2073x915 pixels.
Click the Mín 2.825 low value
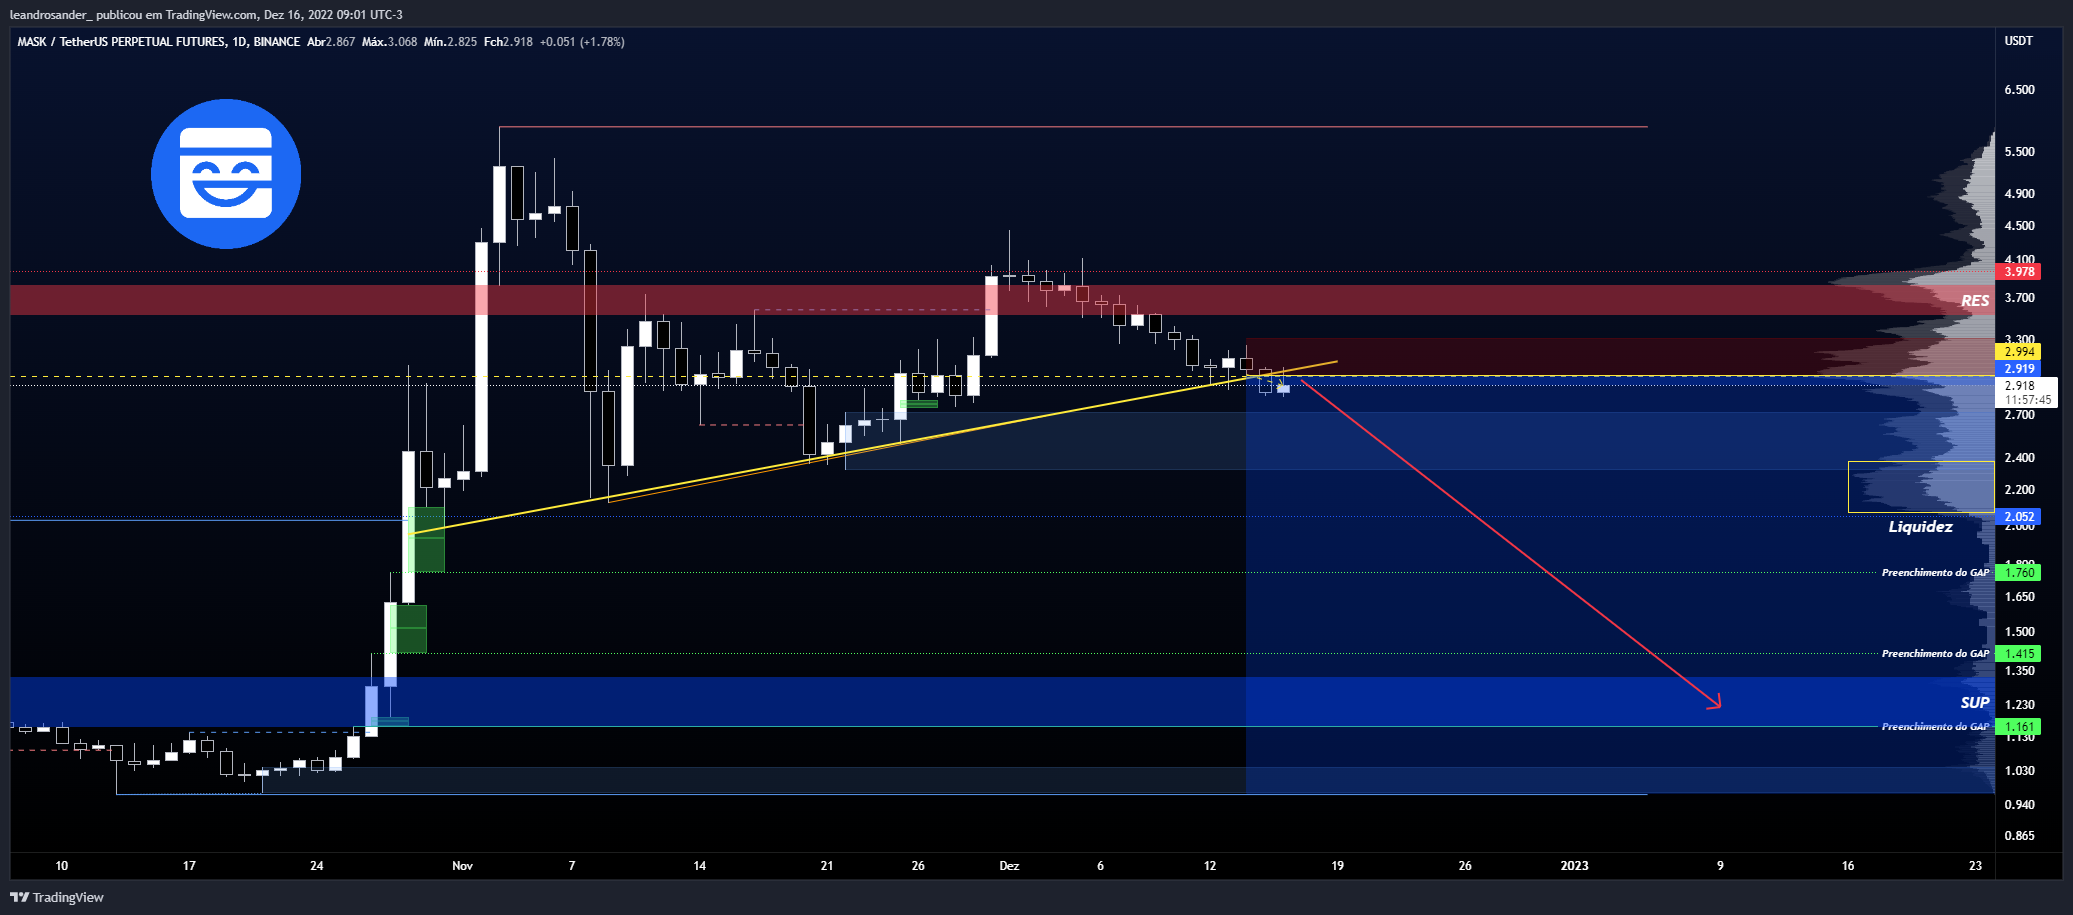click(x=450, y=42)
